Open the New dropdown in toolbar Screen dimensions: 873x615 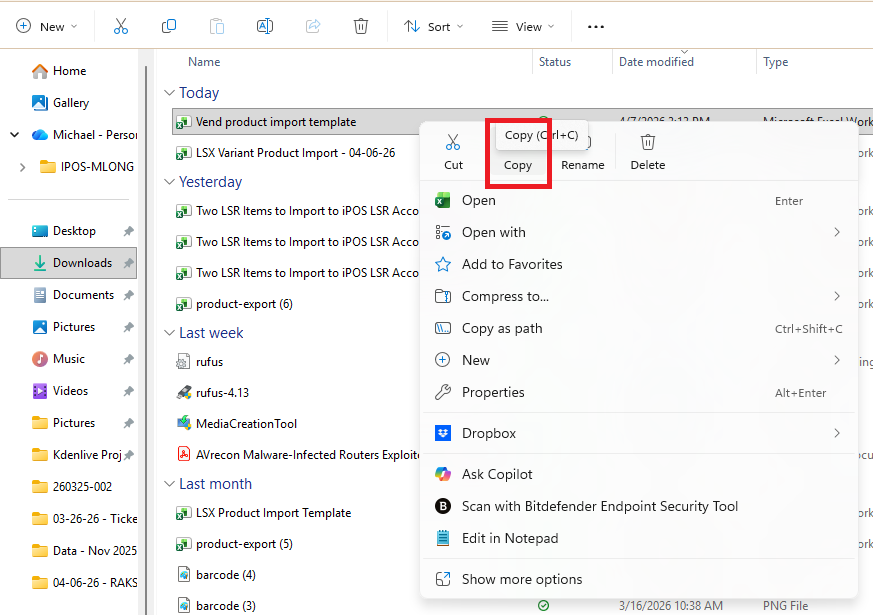point(47,26)
